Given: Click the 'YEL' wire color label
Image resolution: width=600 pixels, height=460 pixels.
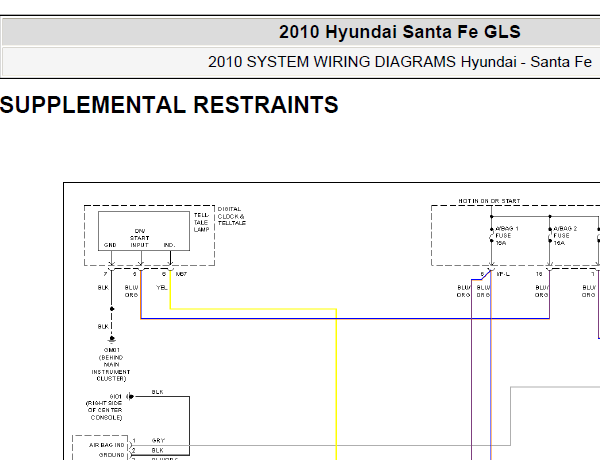Looking at the screenshot, I should point(162,287).
